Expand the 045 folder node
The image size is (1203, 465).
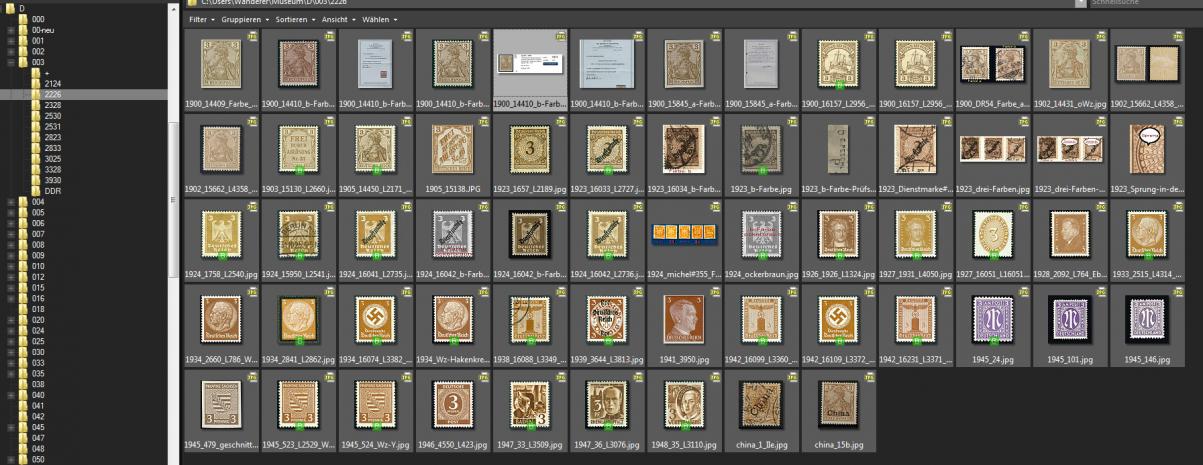[11, 427]
